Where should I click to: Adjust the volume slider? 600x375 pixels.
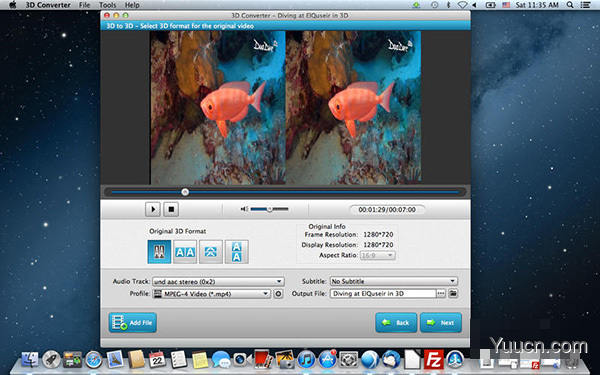coord(269,209)
